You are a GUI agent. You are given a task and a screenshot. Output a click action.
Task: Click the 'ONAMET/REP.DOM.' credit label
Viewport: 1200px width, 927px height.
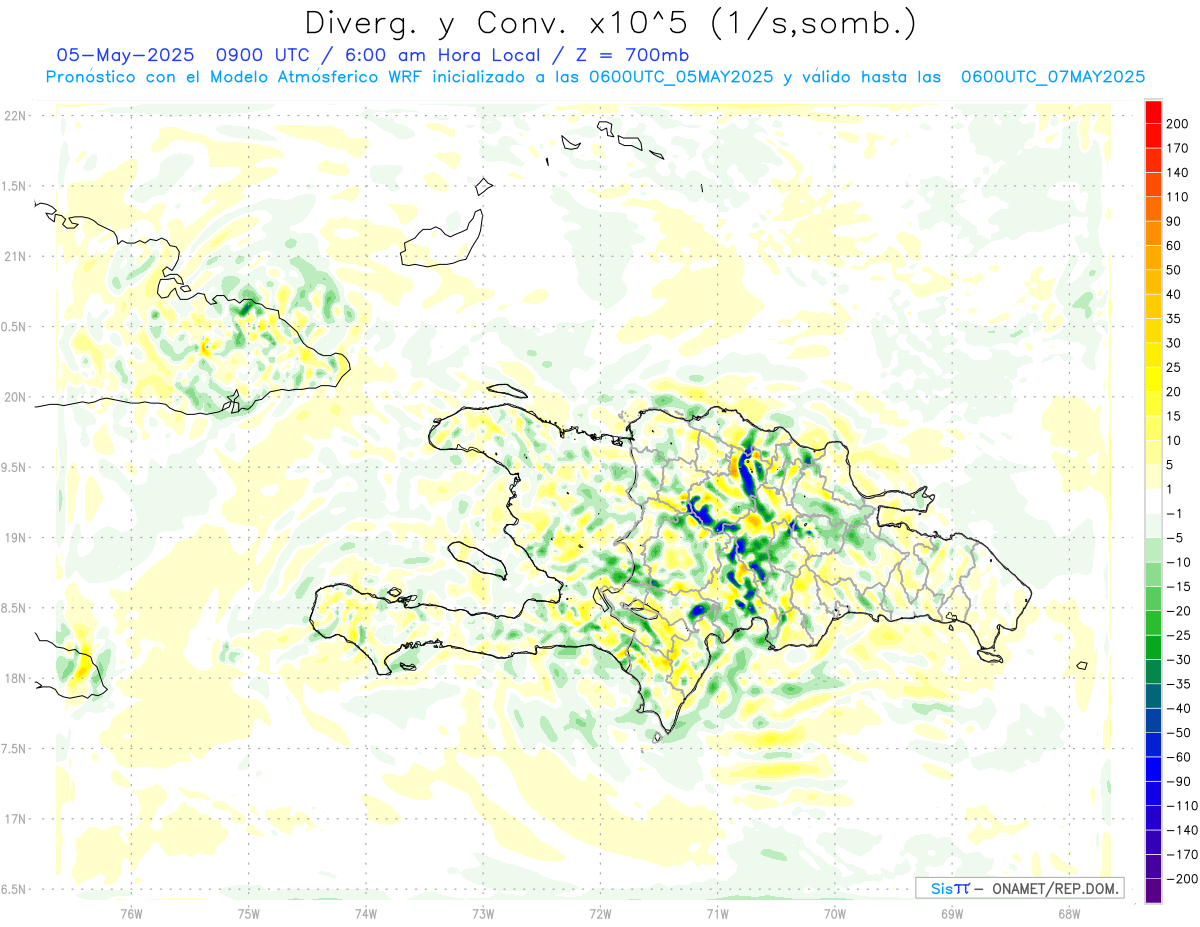pos(1054,888)
